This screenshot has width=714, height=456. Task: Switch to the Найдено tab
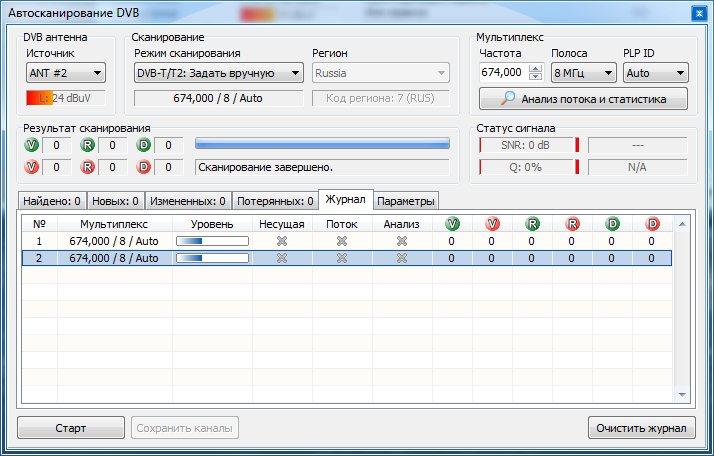pos(53,201)
